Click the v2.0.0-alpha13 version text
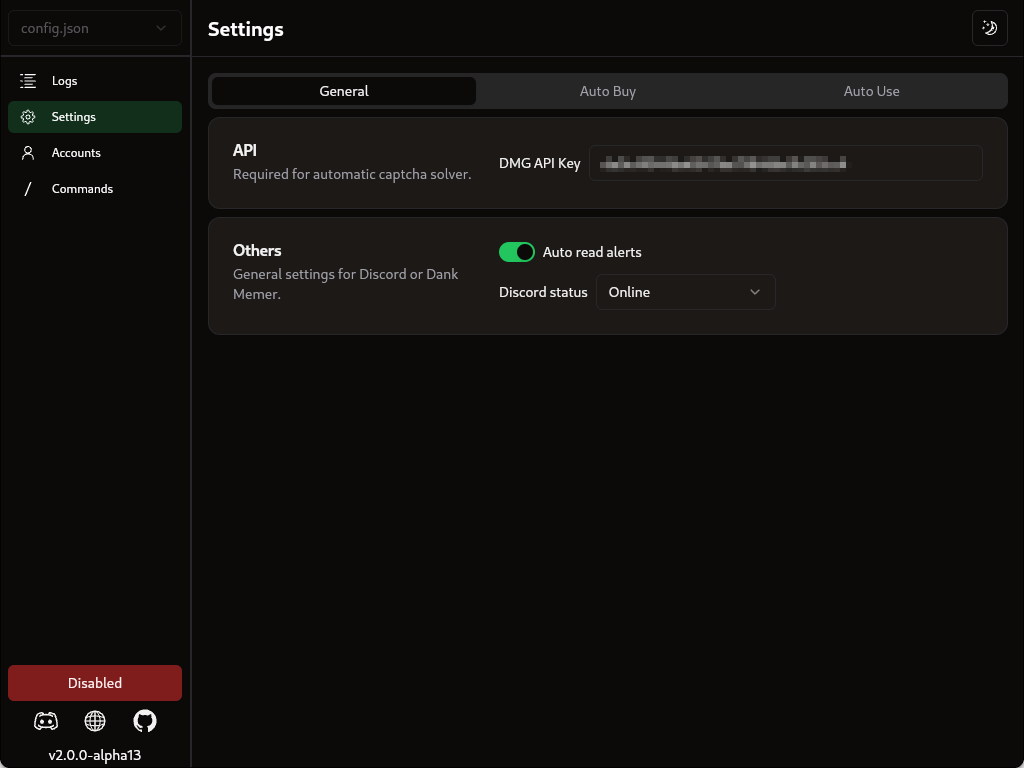The width and height of the screenshot is (1024, 768). point(95,755)
